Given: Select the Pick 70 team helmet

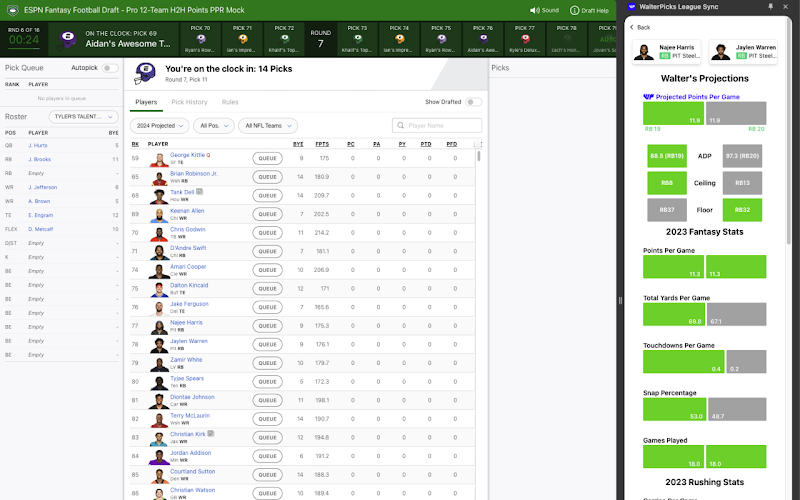Looking at the screenshot, I should [x=201, y=39].
